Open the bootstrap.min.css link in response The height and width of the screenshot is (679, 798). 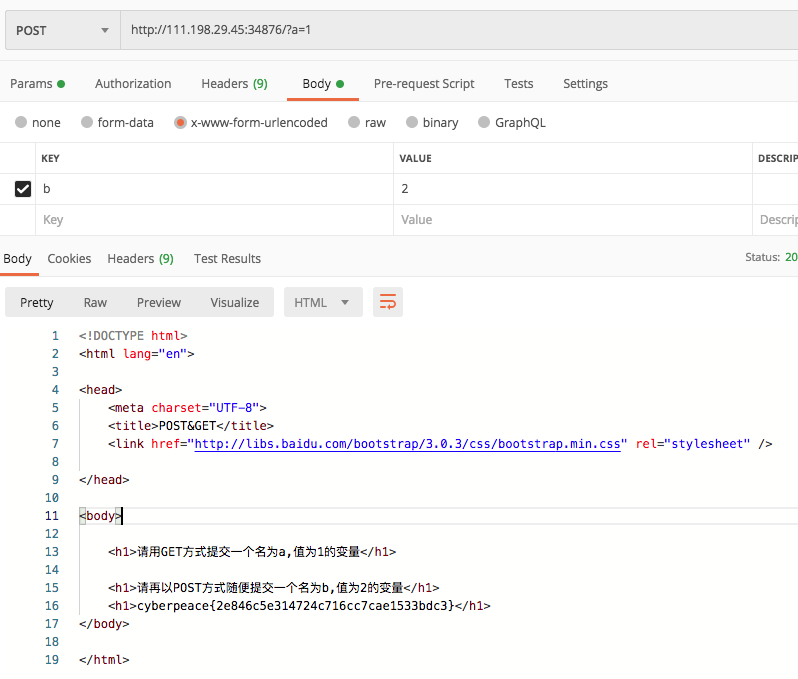[x=407, y=444]
